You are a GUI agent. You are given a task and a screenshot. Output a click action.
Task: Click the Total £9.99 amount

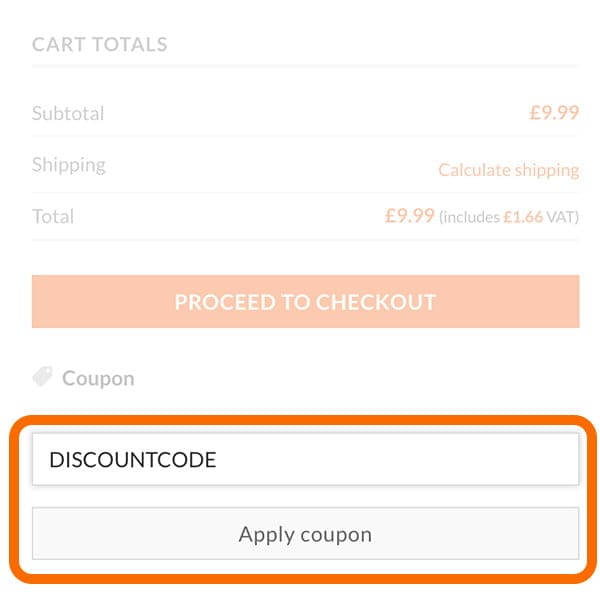coord(409,216)
